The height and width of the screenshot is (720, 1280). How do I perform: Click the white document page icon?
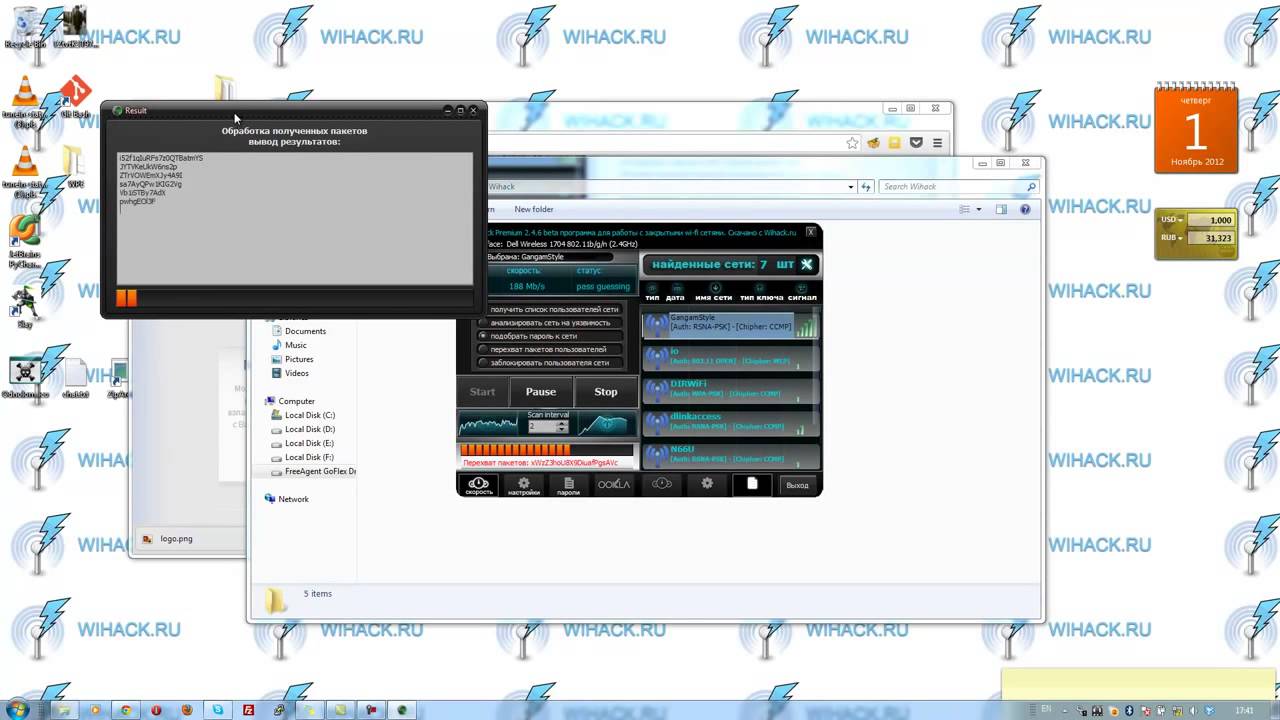pos(752,484)
